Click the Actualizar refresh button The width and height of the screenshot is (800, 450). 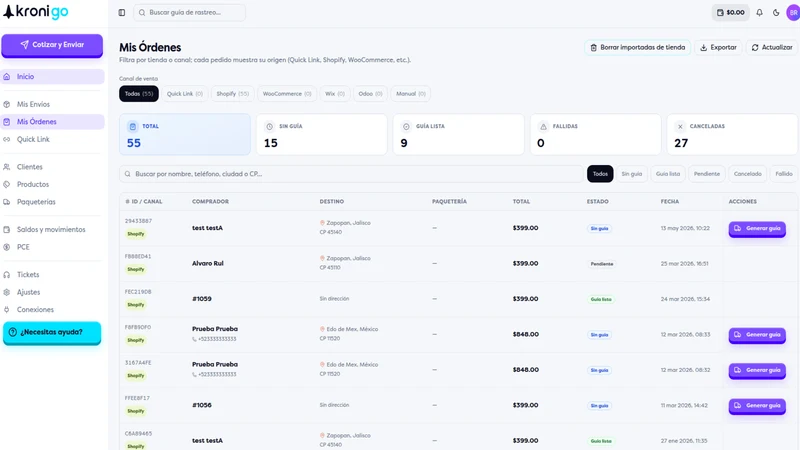(x=771, y=47)
